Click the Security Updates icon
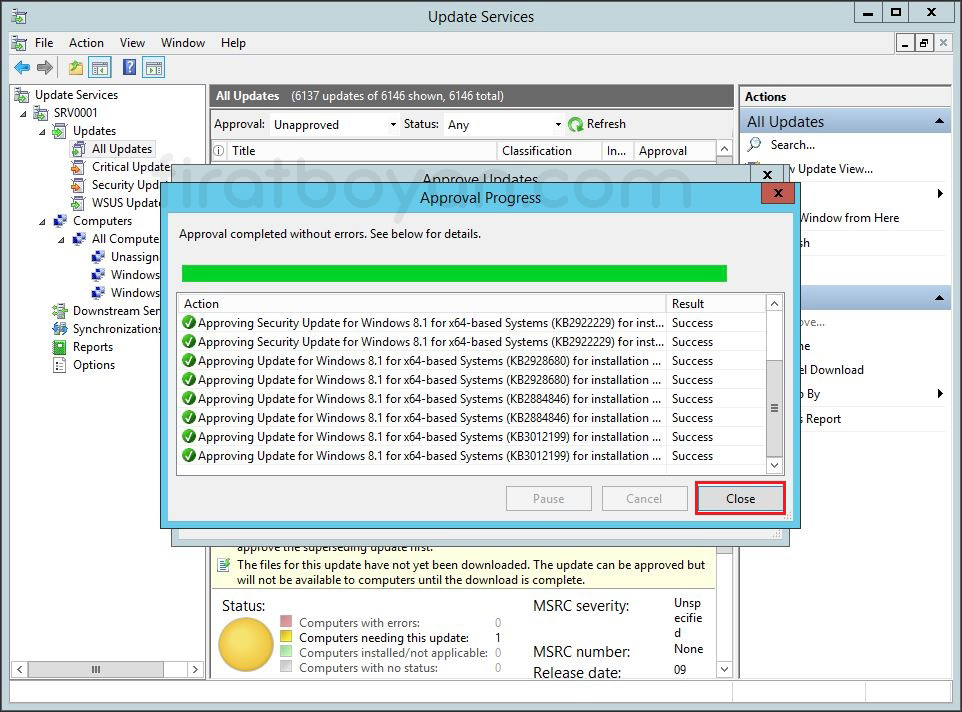Viewport: 962px width, 712px height. tap(79, 185)
